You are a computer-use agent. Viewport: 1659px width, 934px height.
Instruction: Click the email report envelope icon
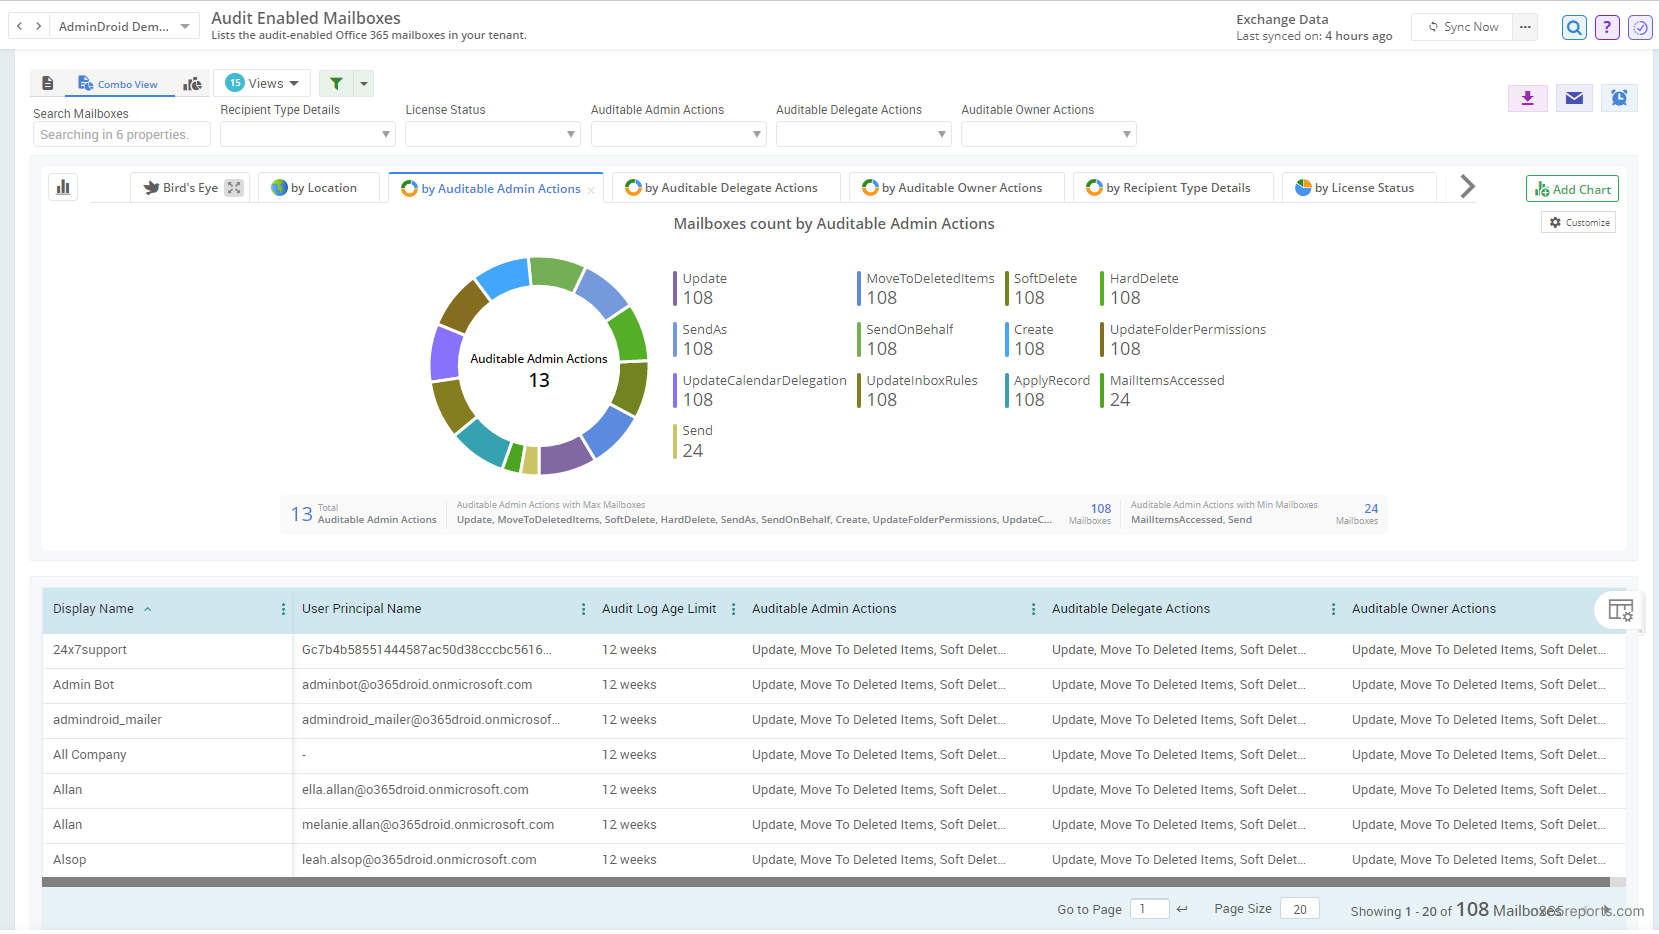1574,98
